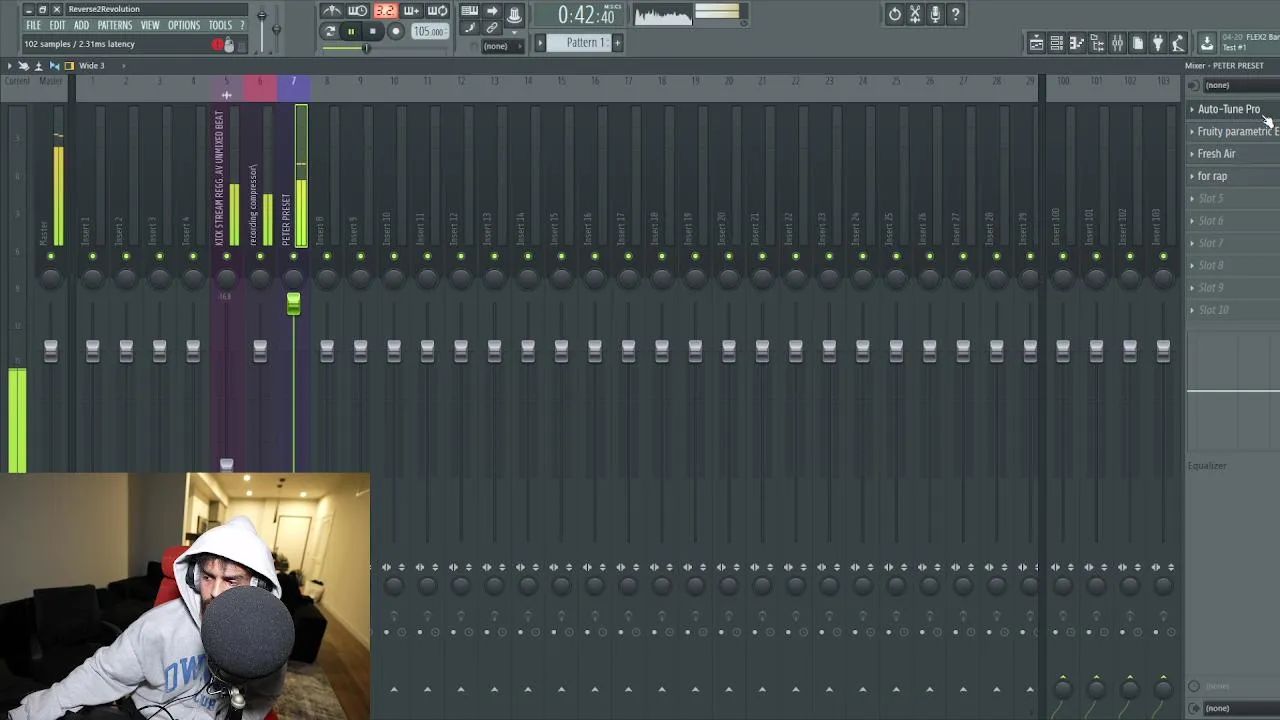Open the help question mark icon
This screenshot has height=720, width=1280.
pyautogui.click(x=956, y=14)
